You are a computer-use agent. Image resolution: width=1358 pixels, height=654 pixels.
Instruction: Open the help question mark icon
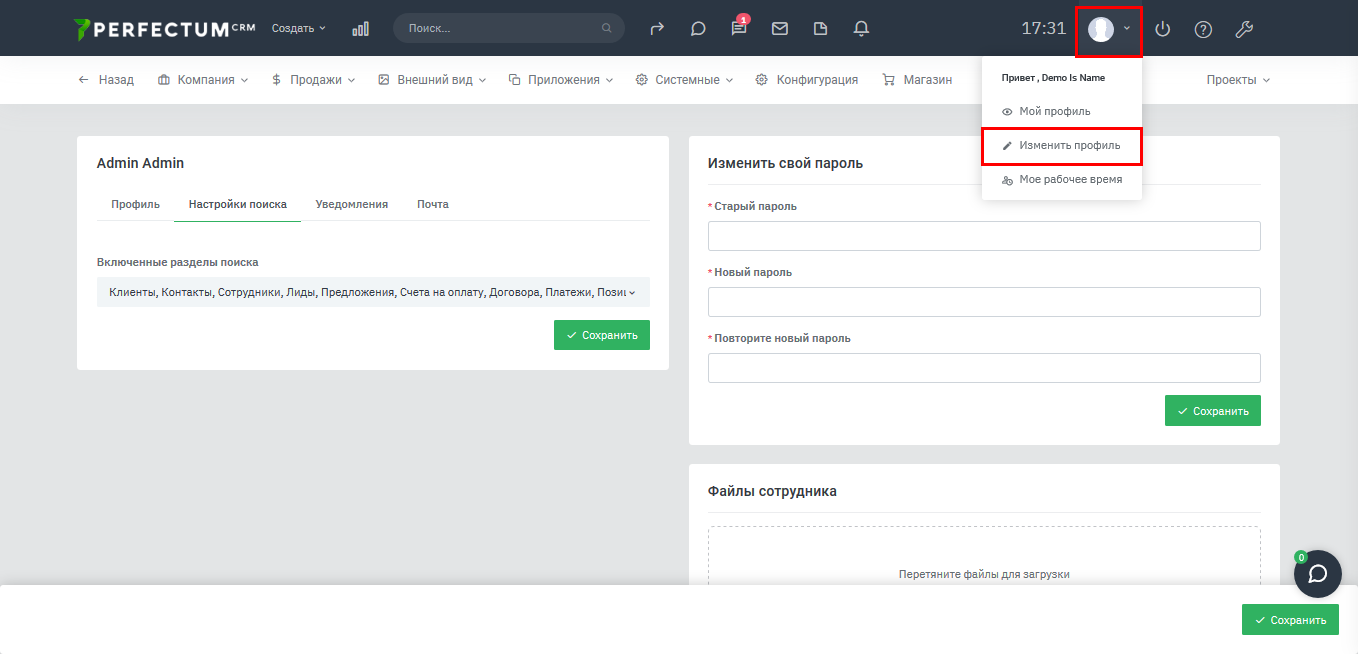1203,29
